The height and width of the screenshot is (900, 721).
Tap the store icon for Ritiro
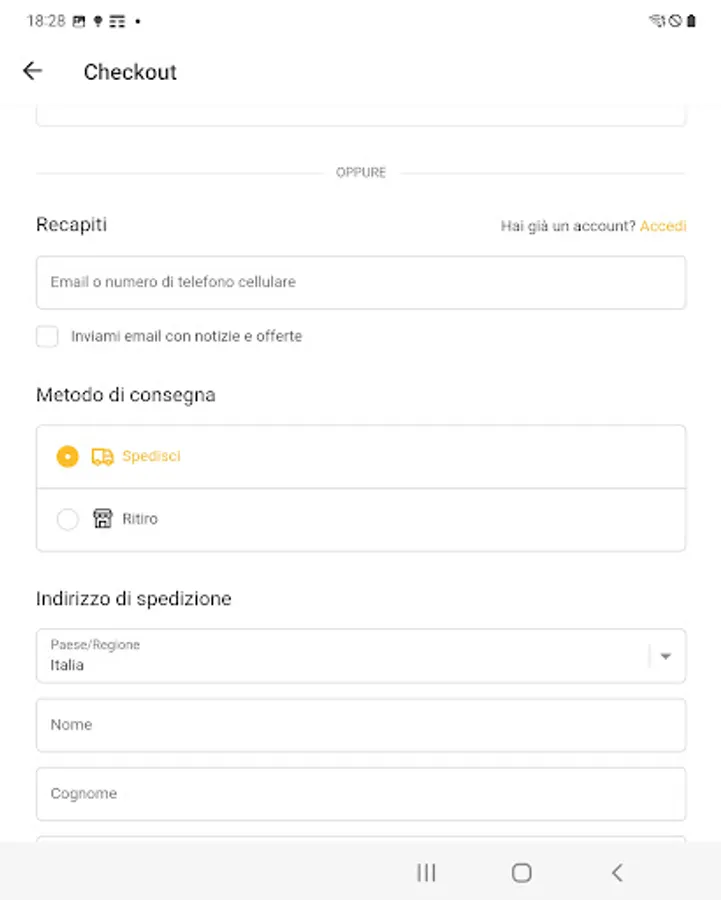point(102,519)
